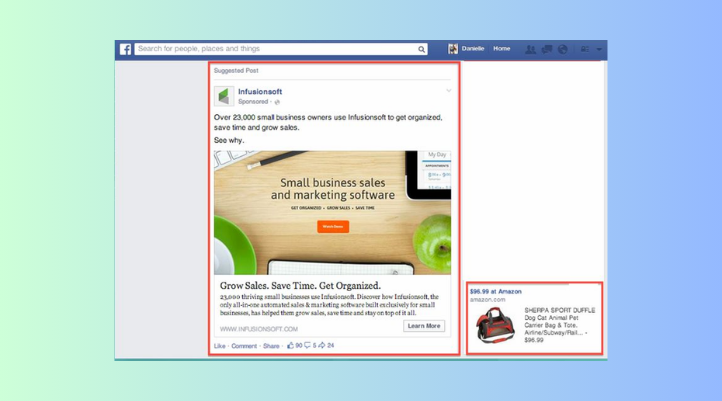The width and height of the screenshot is (722, 401).
Task: Click the shares count arrow icon
Action: pos(322,345)
